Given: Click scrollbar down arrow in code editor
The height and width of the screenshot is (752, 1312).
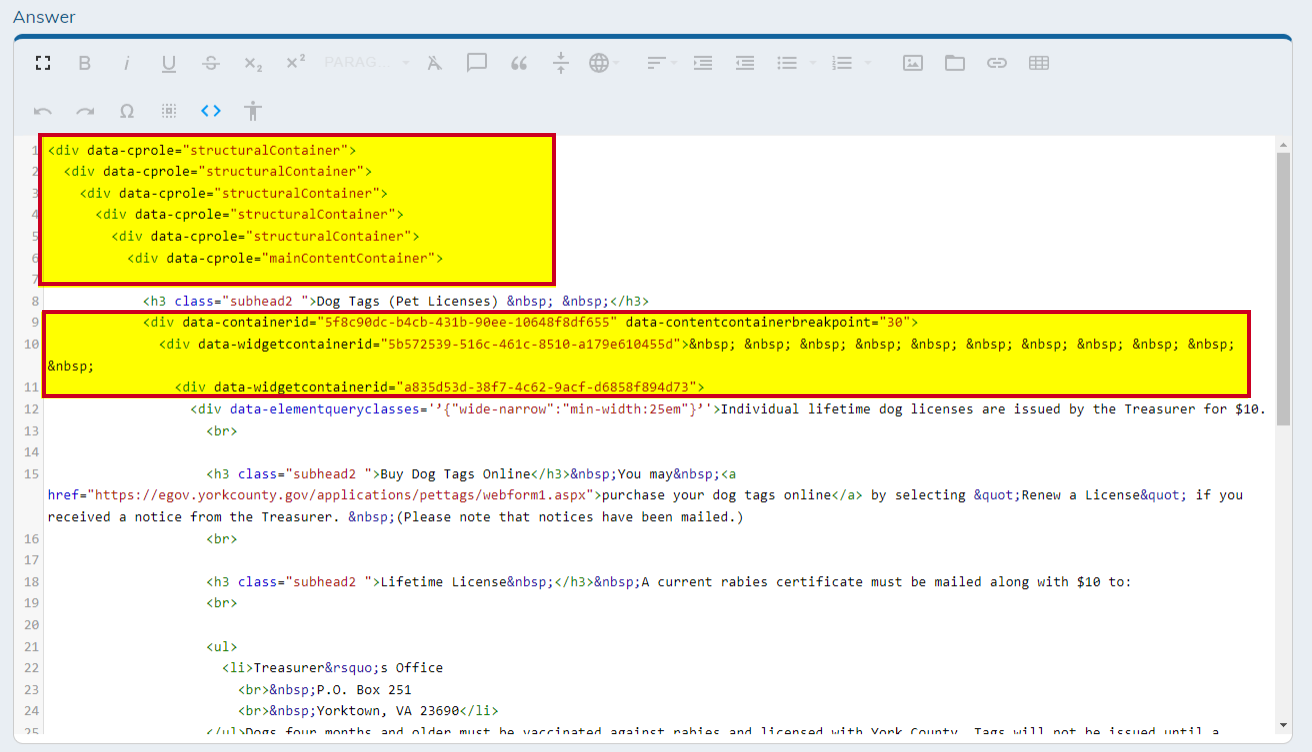Looking at the screenshot, I should [x=1283, y=725].
